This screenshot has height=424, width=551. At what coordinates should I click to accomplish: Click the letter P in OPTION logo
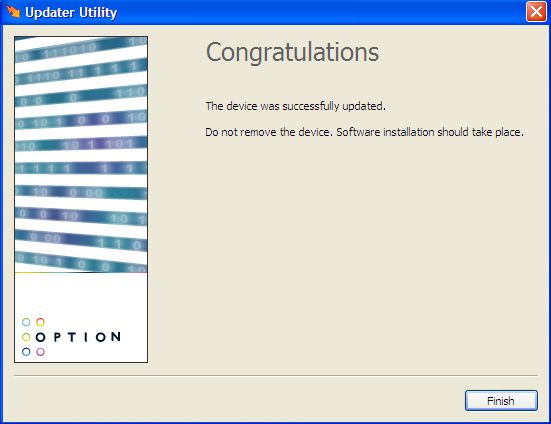[57, 337]
